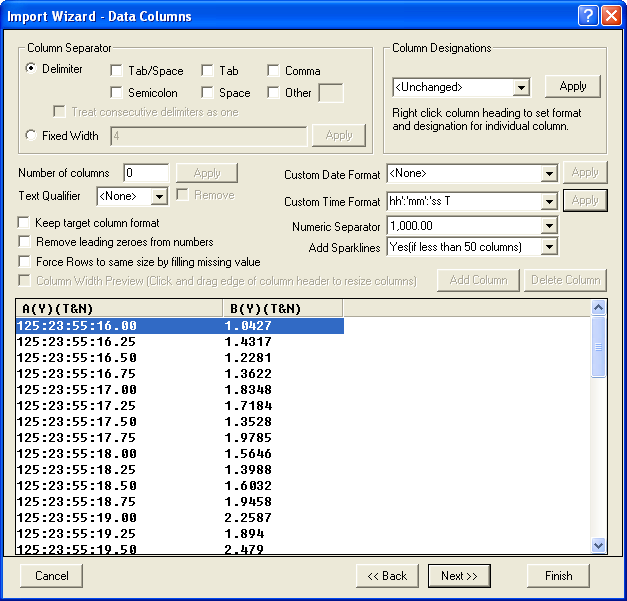
Task: Expand the Custom Time Format dropdown
Action: [549, 202]
